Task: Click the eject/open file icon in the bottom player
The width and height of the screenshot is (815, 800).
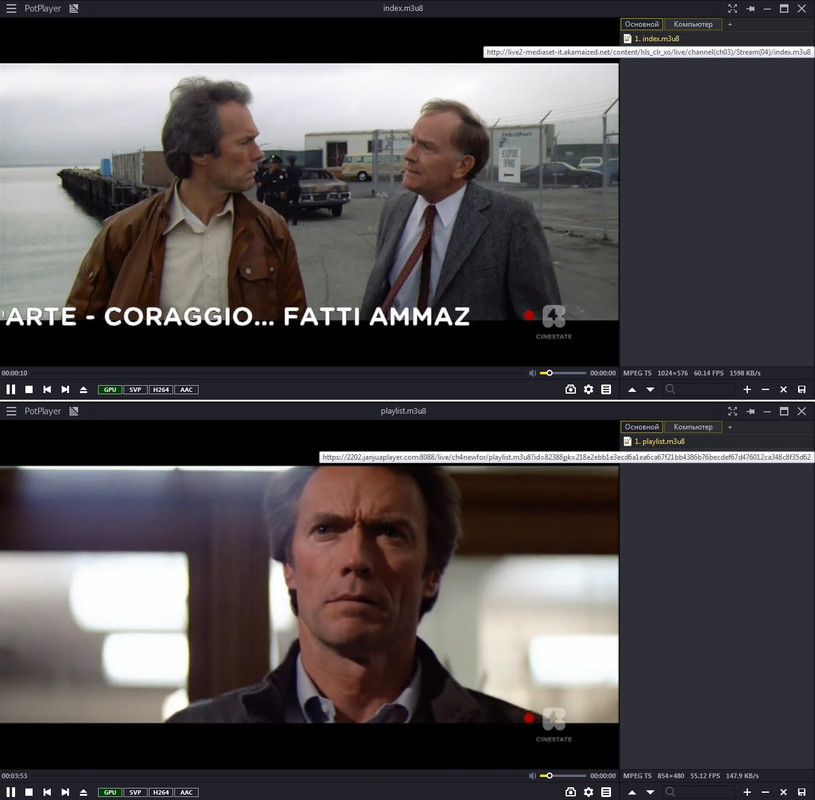Action: pos(83,792)
